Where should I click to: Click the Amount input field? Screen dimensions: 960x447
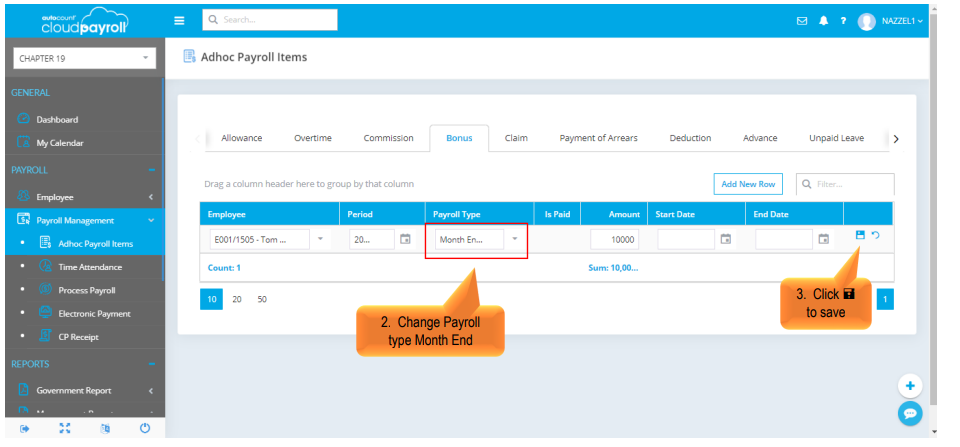coord(614,240)
